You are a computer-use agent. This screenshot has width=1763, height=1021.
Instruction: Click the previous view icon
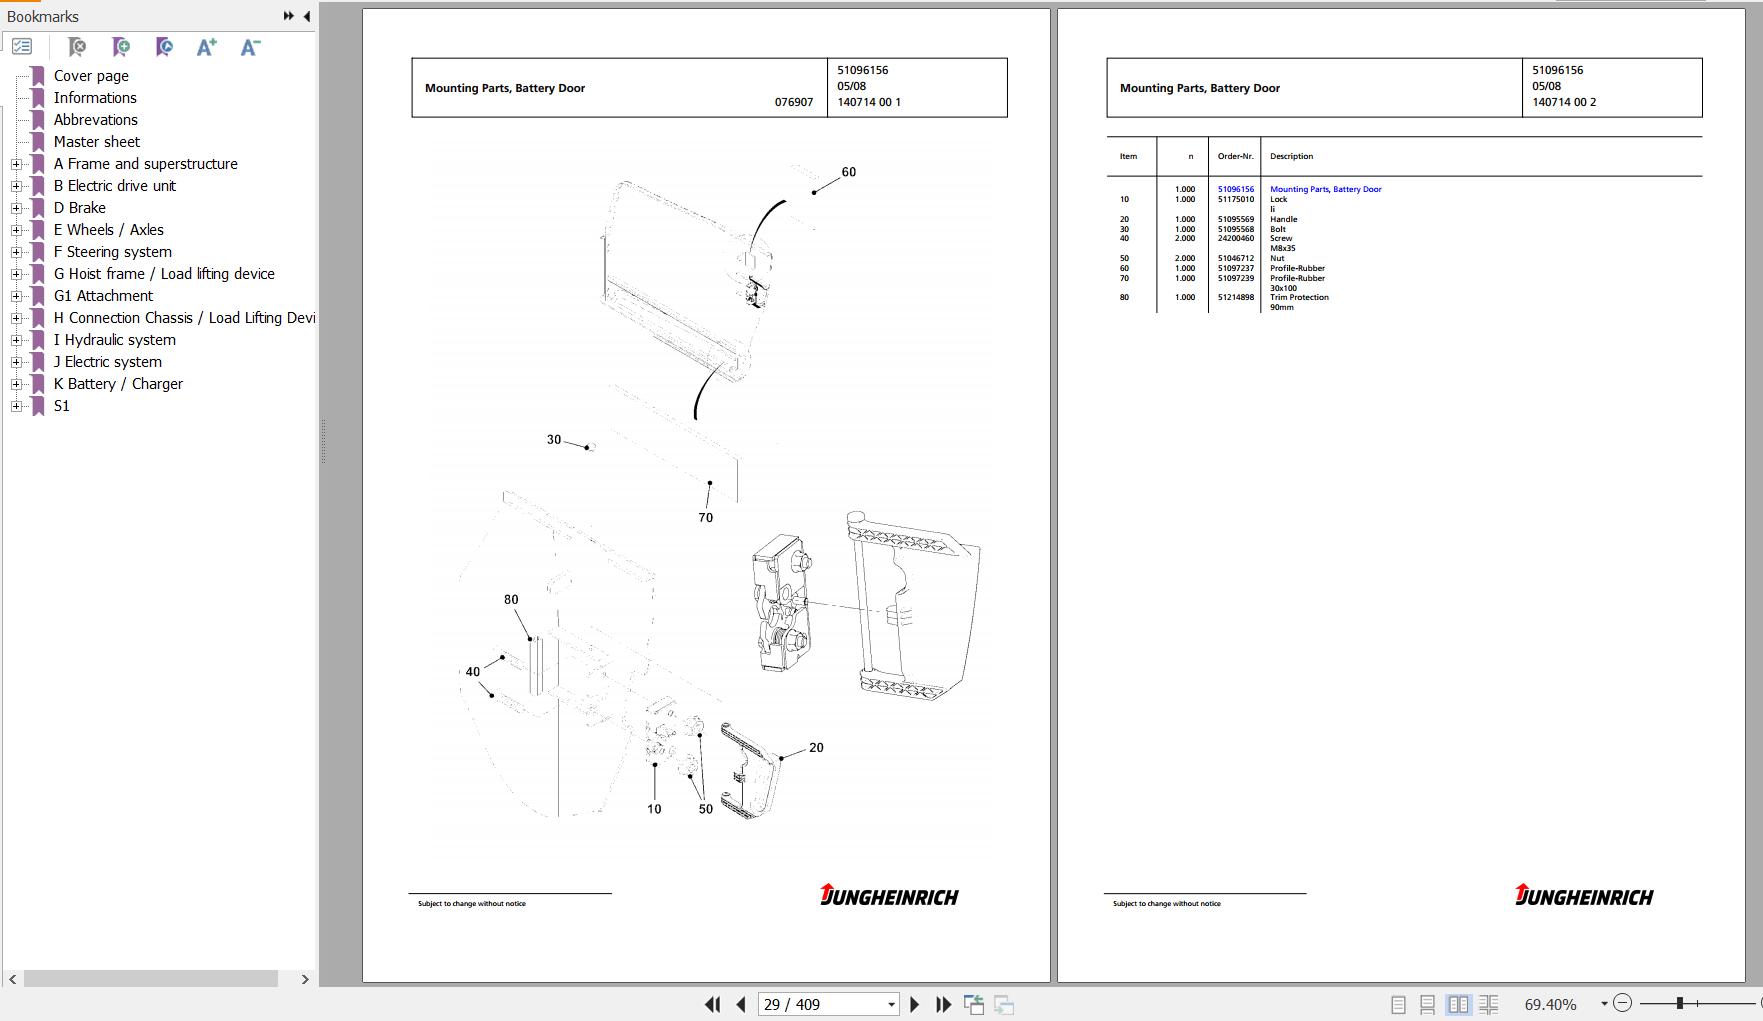(974, 1004)
